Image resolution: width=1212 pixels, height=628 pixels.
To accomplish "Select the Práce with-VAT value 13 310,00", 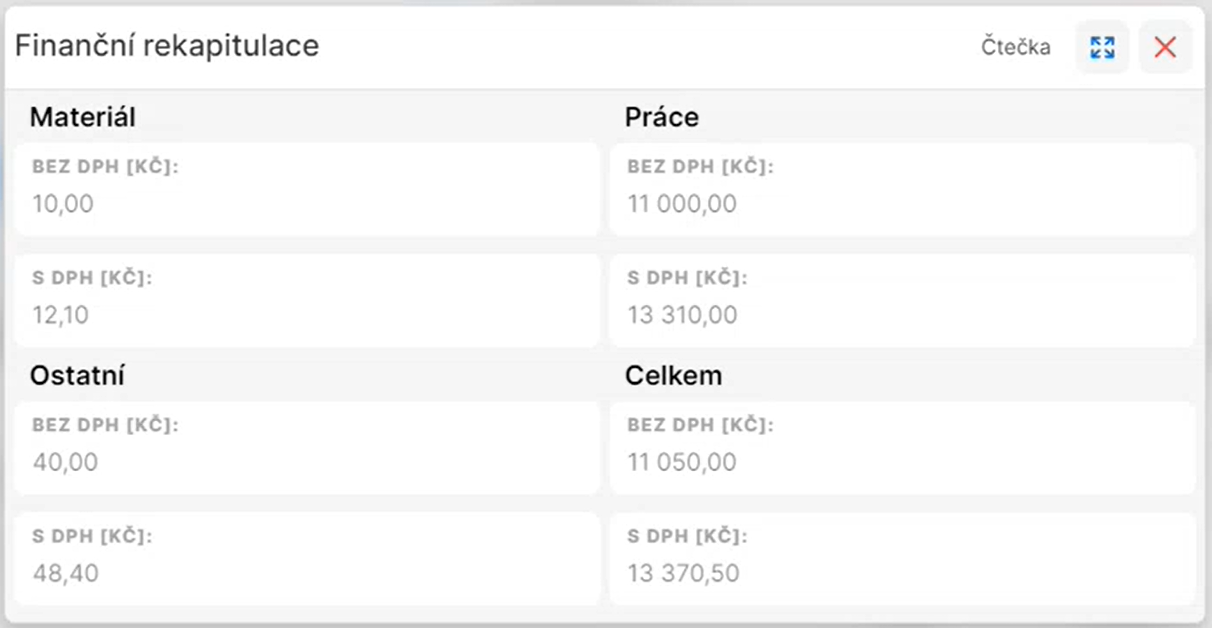I will (682, 316).
